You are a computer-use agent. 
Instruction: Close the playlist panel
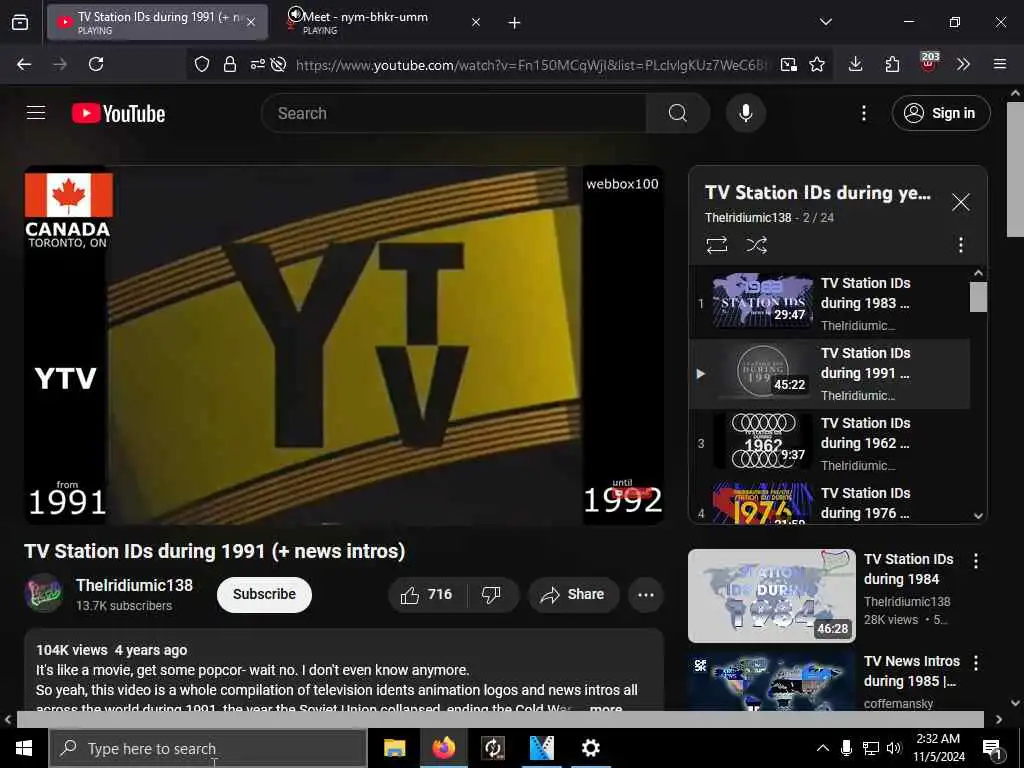pyautogui.click(x=961, y=202)
